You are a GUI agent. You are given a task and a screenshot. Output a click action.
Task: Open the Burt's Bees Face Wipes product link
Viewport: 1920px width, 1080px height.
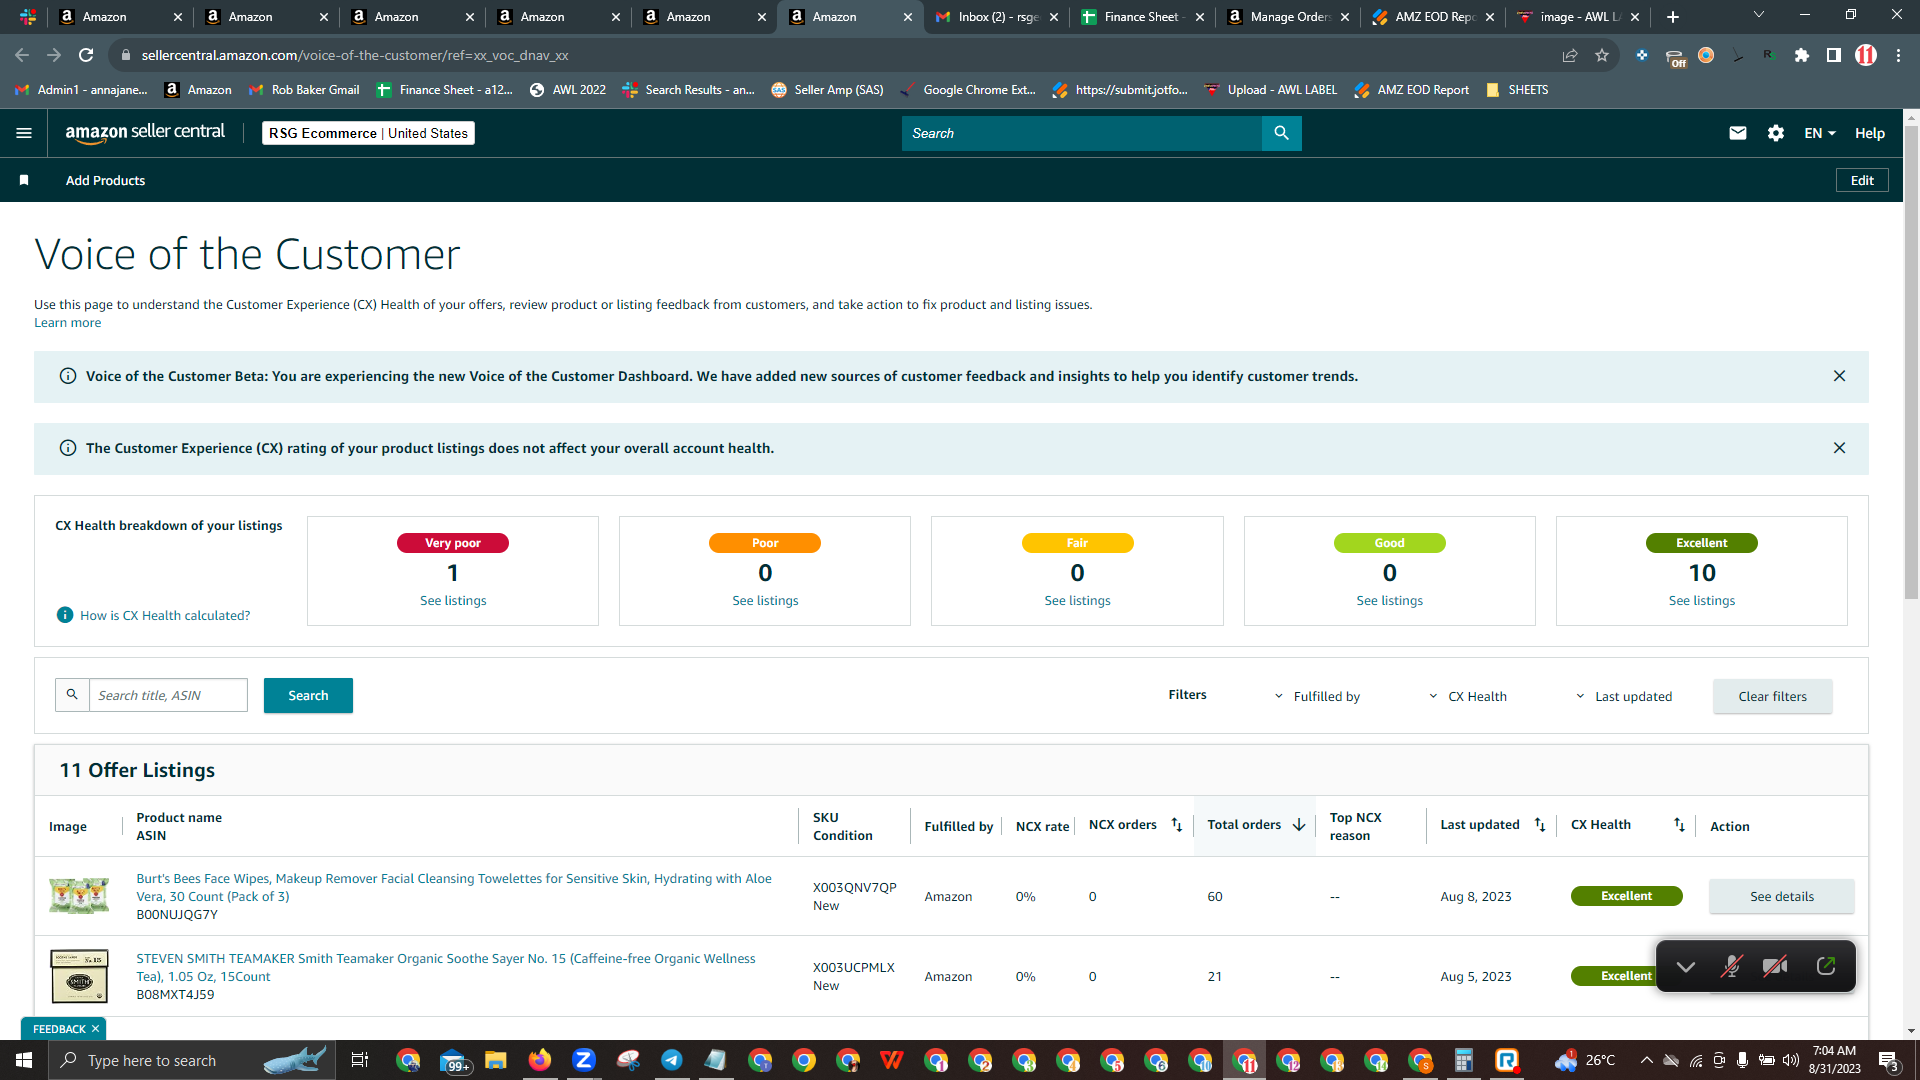tap(454, 887)
